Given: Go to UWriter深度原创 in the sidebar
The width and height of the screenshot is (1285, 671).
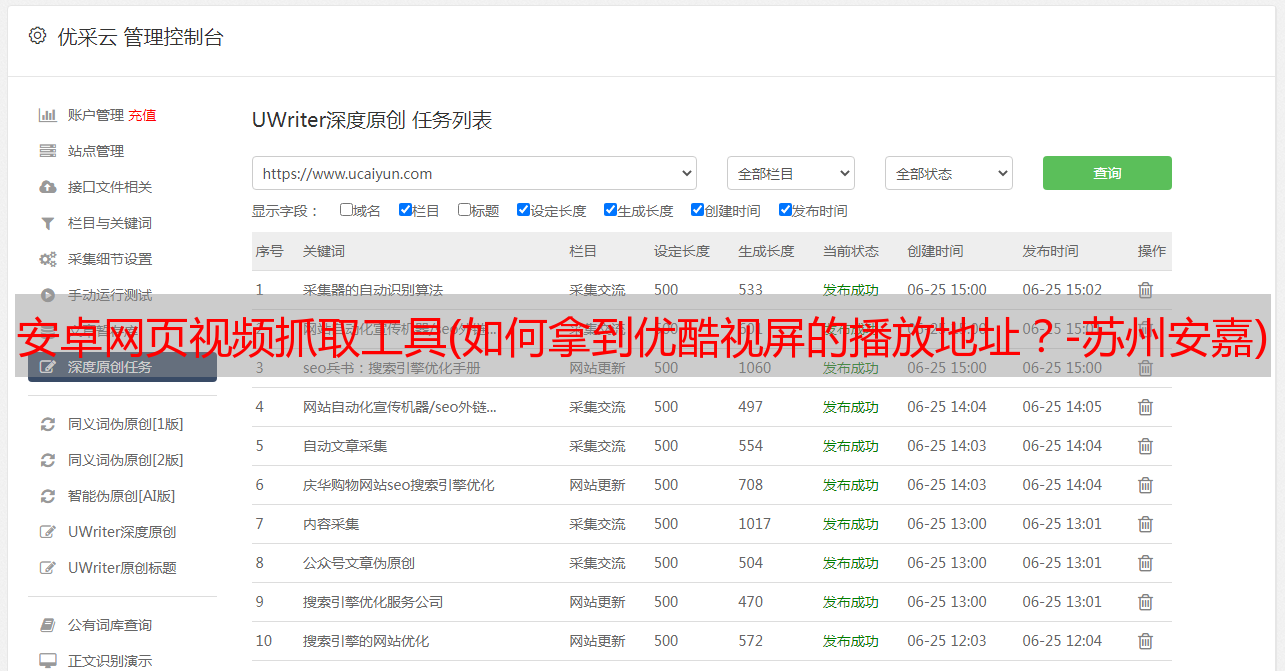Looking at the screenshot, I should point(122,532).
